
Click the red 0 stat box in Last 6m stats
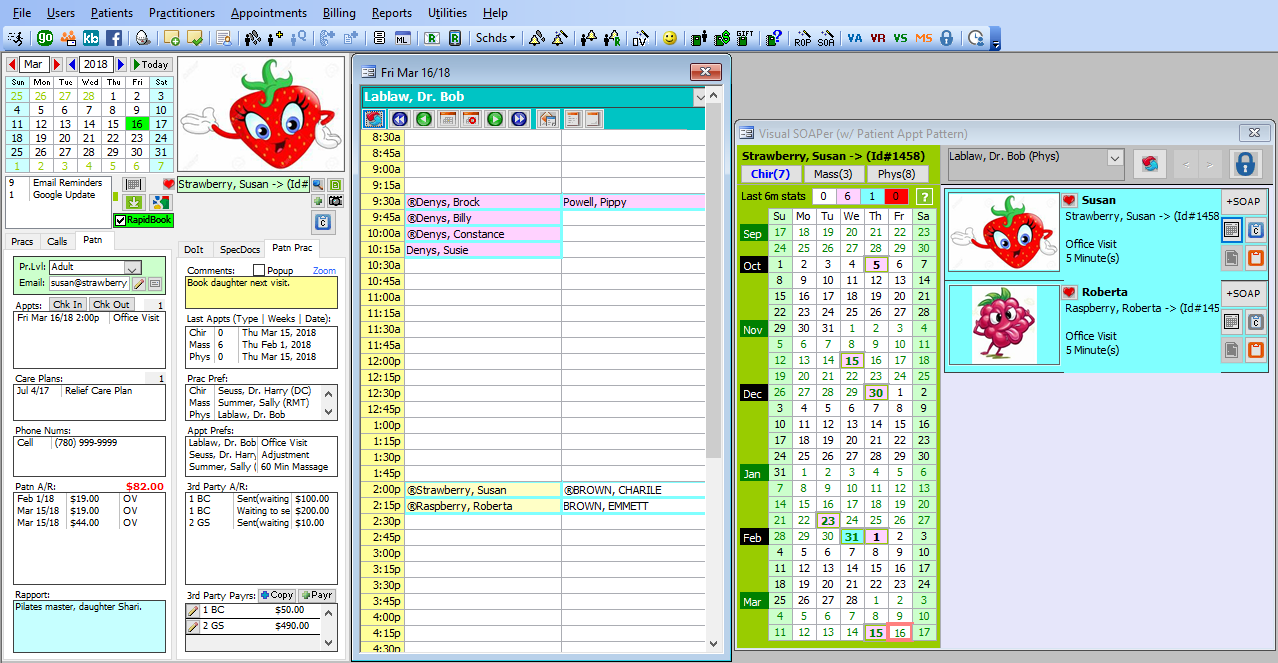pyautogui.click(x=896, y=197)
